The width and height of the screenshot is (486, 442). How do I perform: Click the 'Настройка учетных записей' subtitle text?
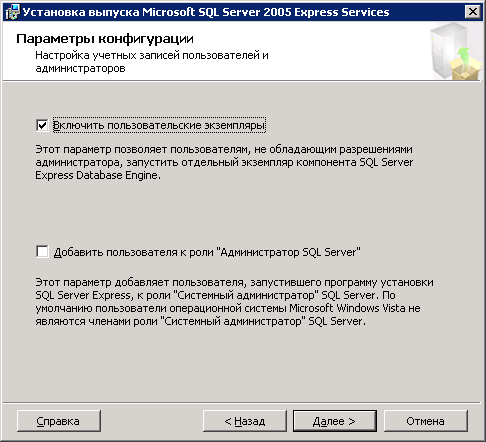(152, 62)
